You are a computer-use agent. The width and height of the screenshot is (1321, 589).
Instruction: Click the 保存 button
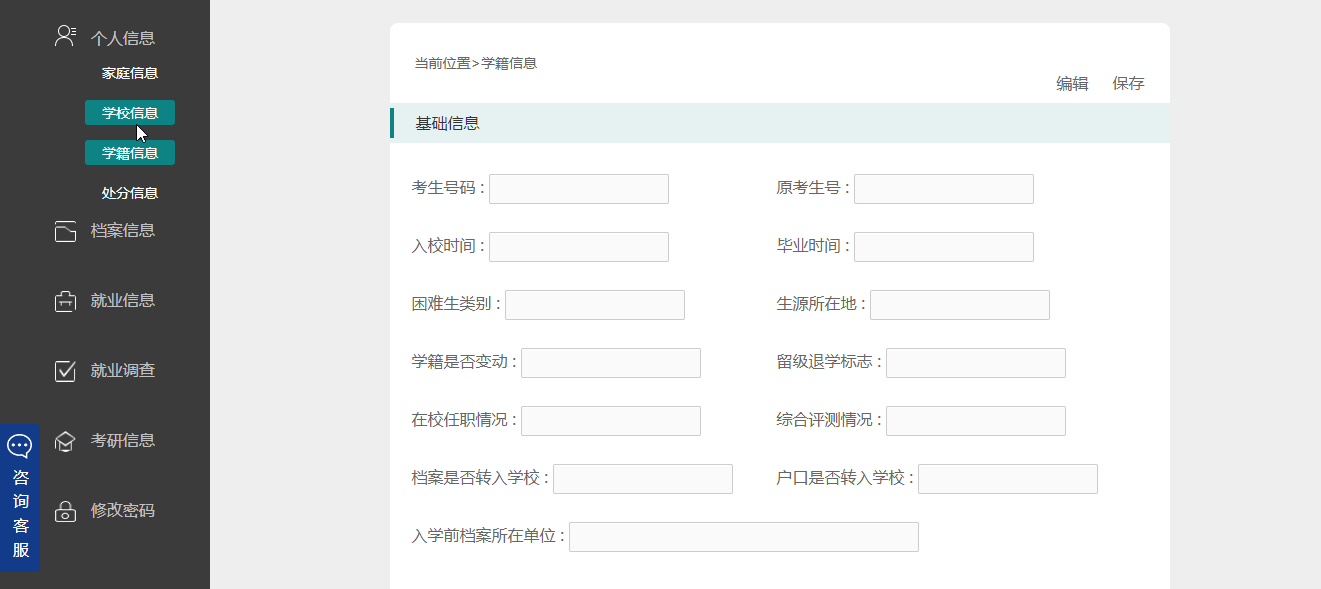(1128, 84)
